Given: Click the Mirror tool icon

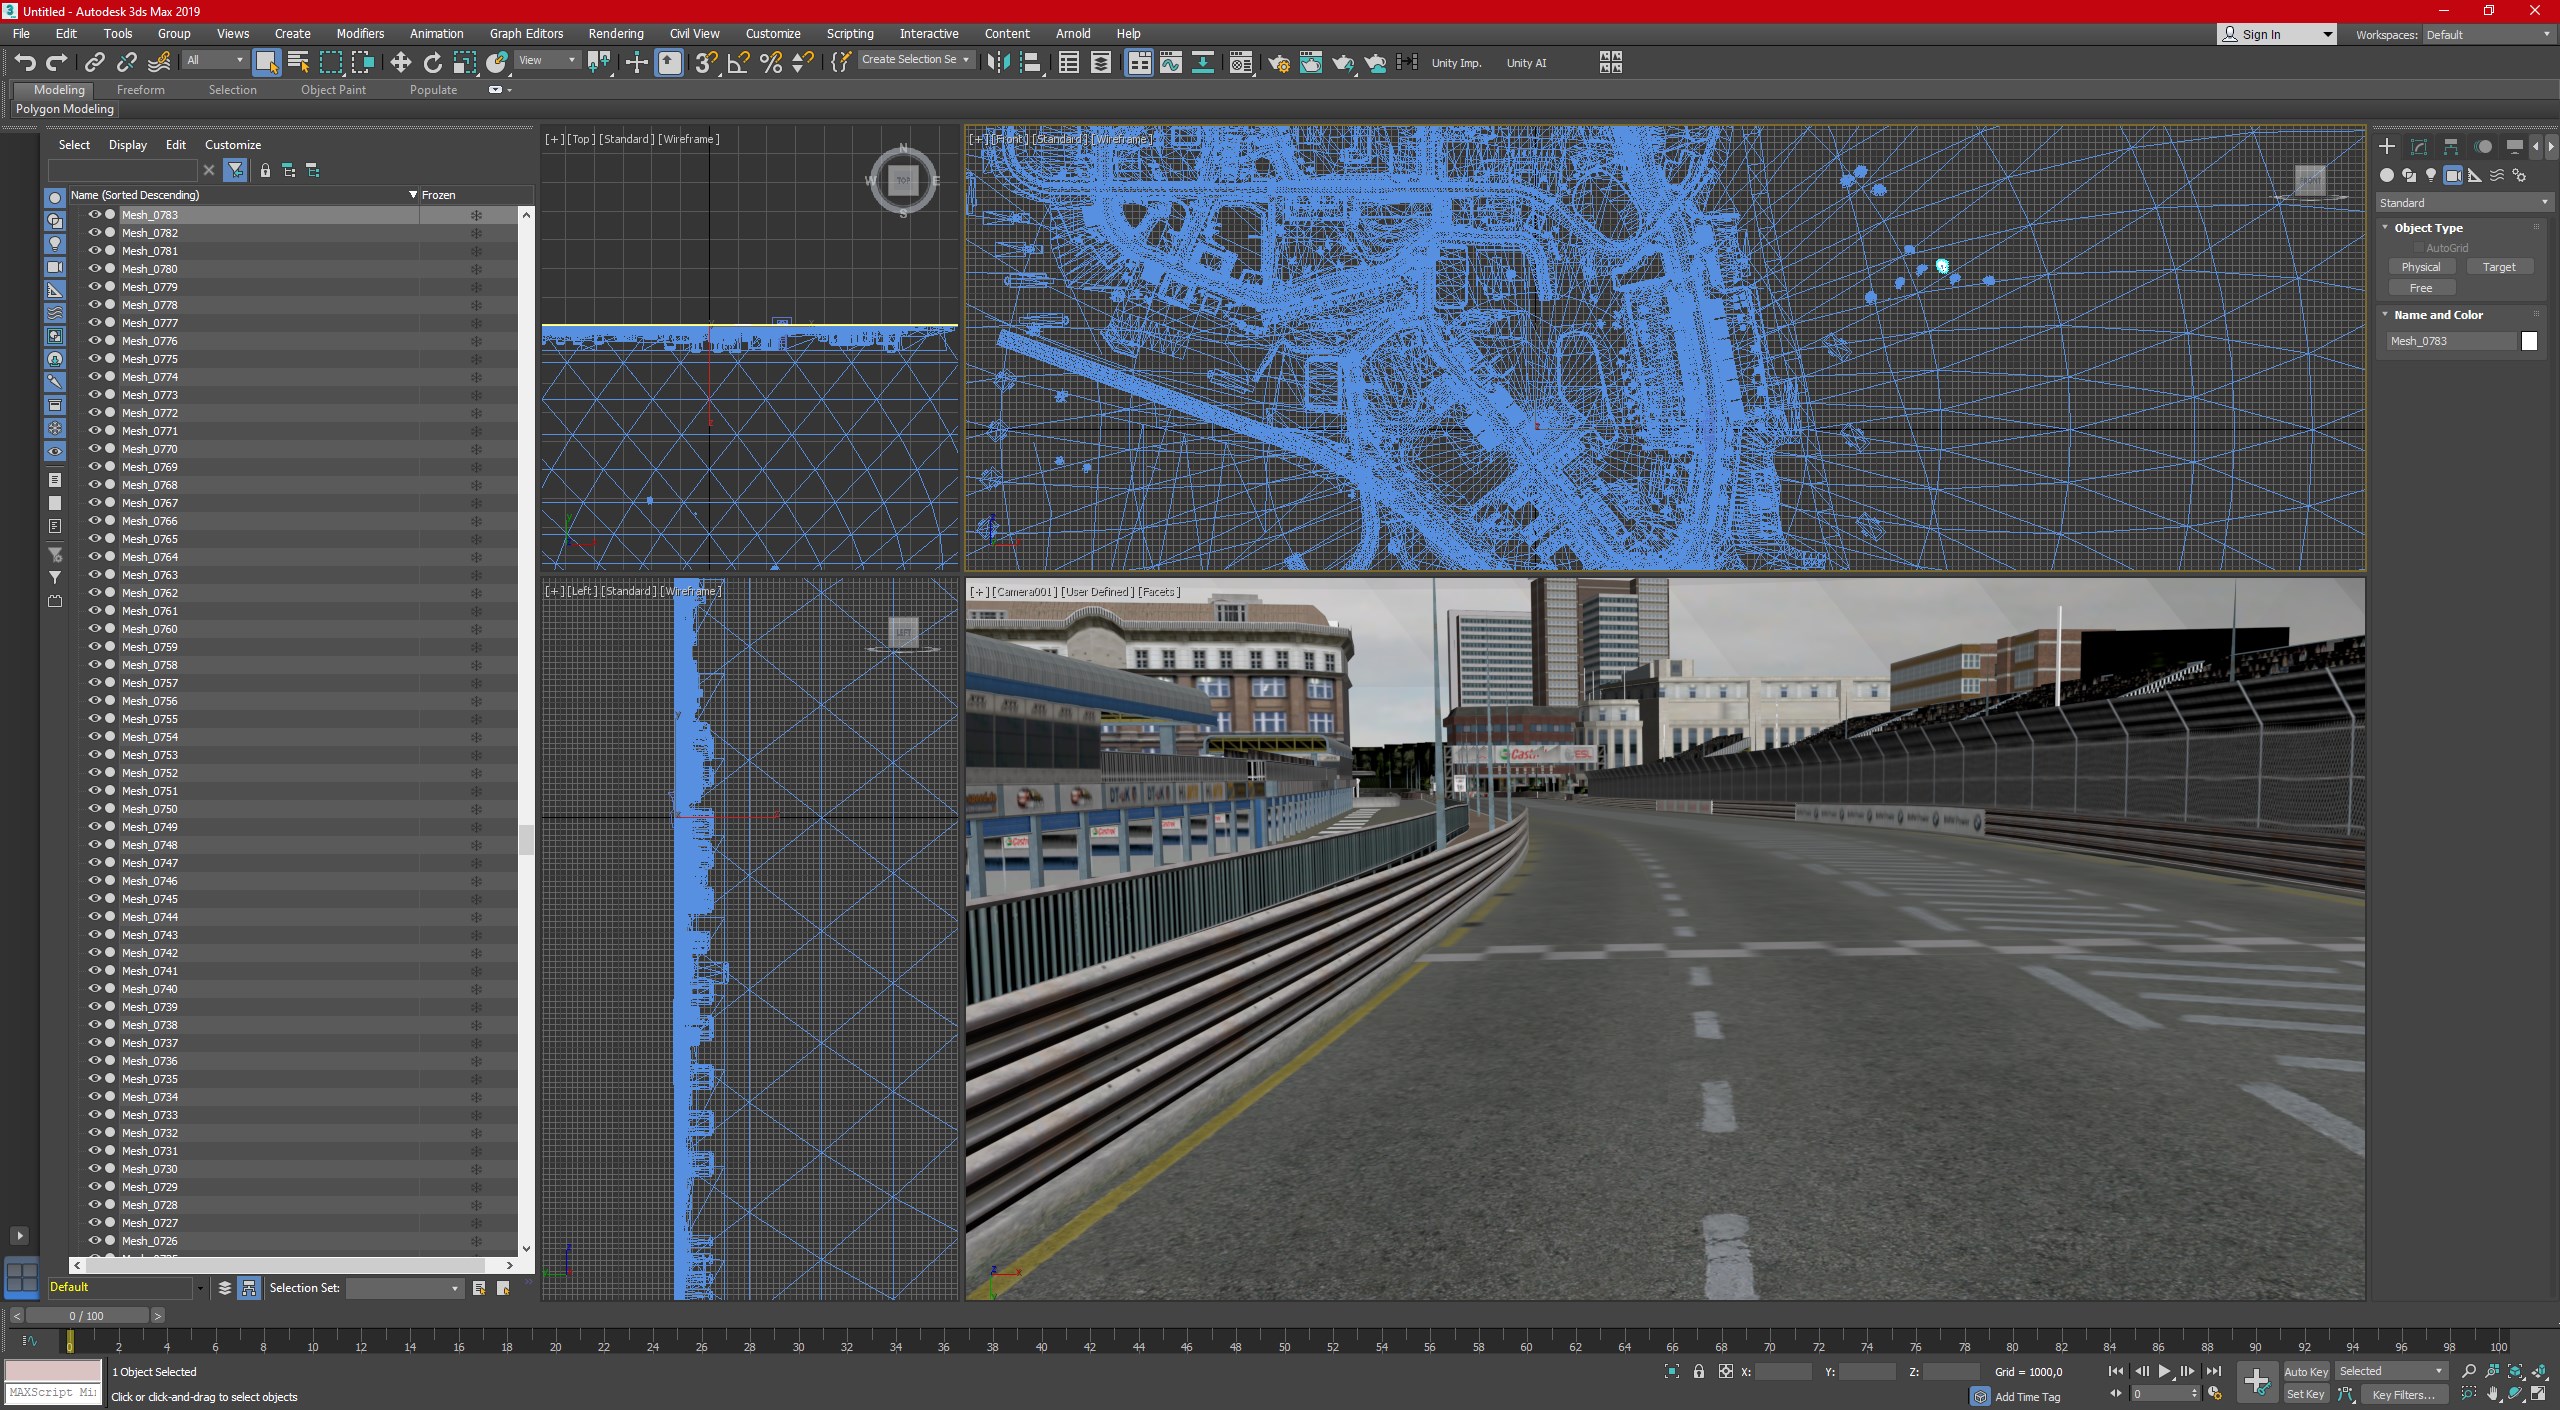Looking at the screenshot, I should click(x=997, y=63).
